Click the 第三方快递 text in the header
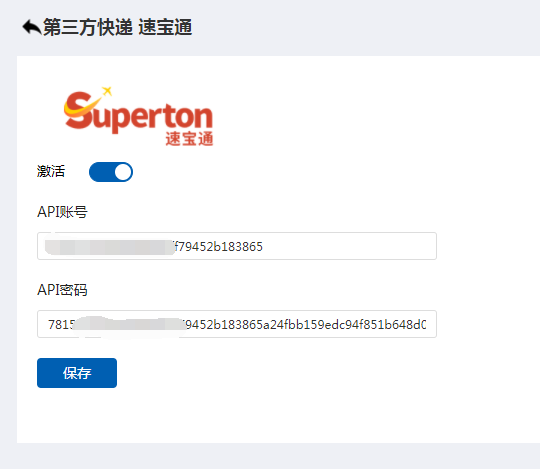The height and width of the screenshot is (469, 540). (x=88, y=27)
